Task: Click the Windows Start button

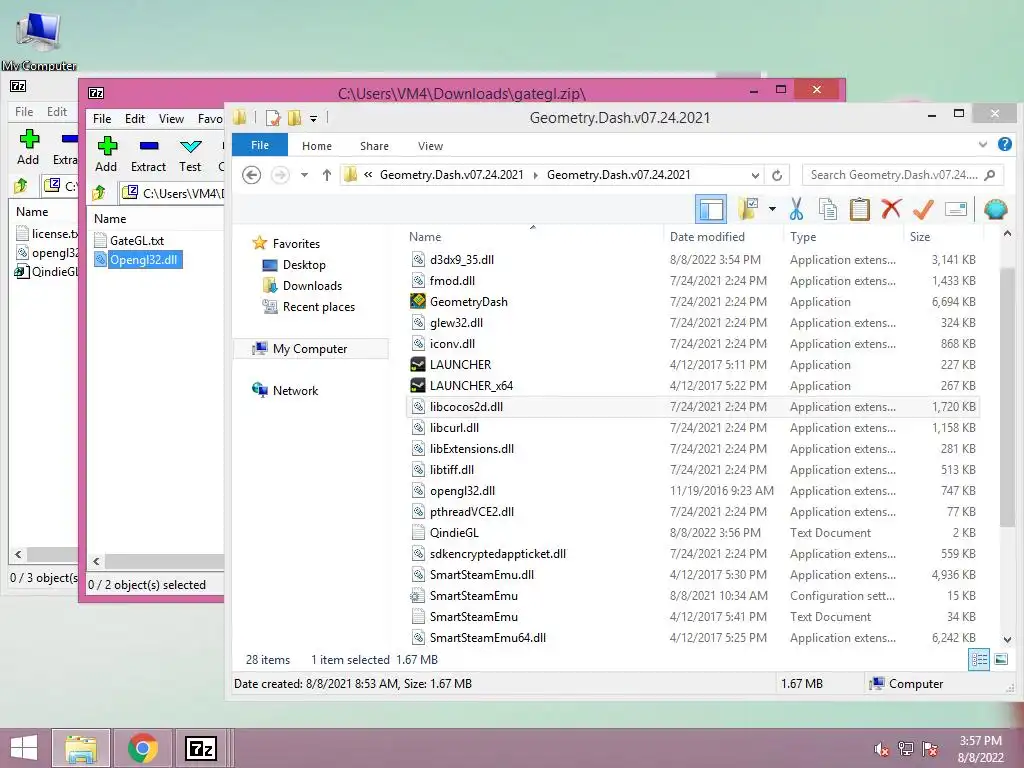Action: point(24,748)
